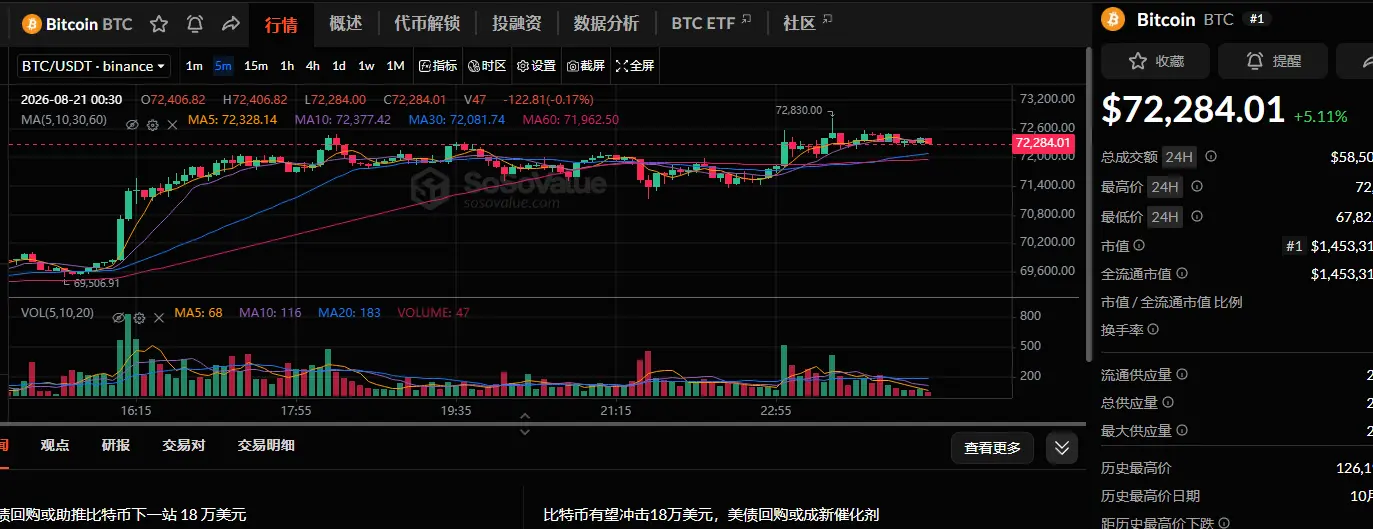
Task: Click the 收藏 button in sidebar
Action: 1153,61
